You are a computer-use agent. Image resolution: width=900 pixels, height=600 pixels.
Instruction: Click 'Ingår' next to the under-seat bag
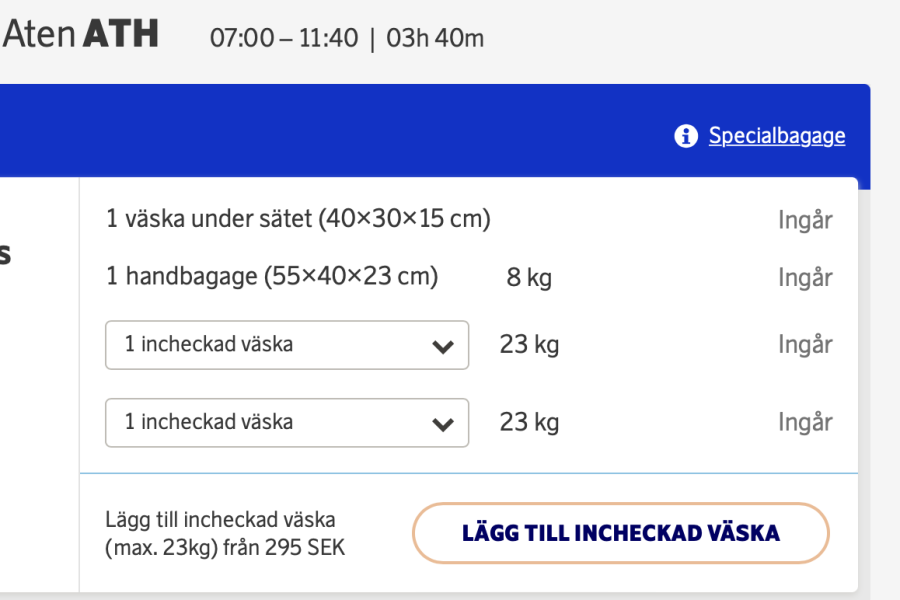coord(805,219)
